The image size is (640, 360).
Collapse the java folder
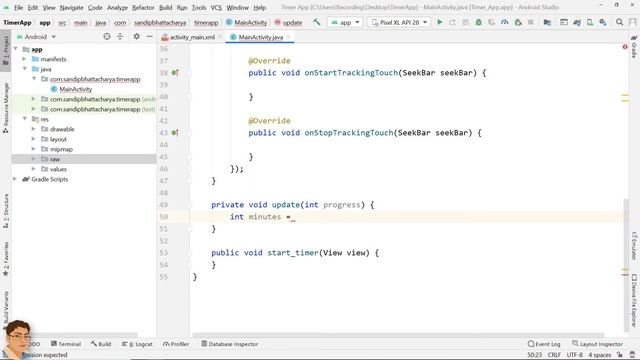pyautogui.click(x=24, y=69)
